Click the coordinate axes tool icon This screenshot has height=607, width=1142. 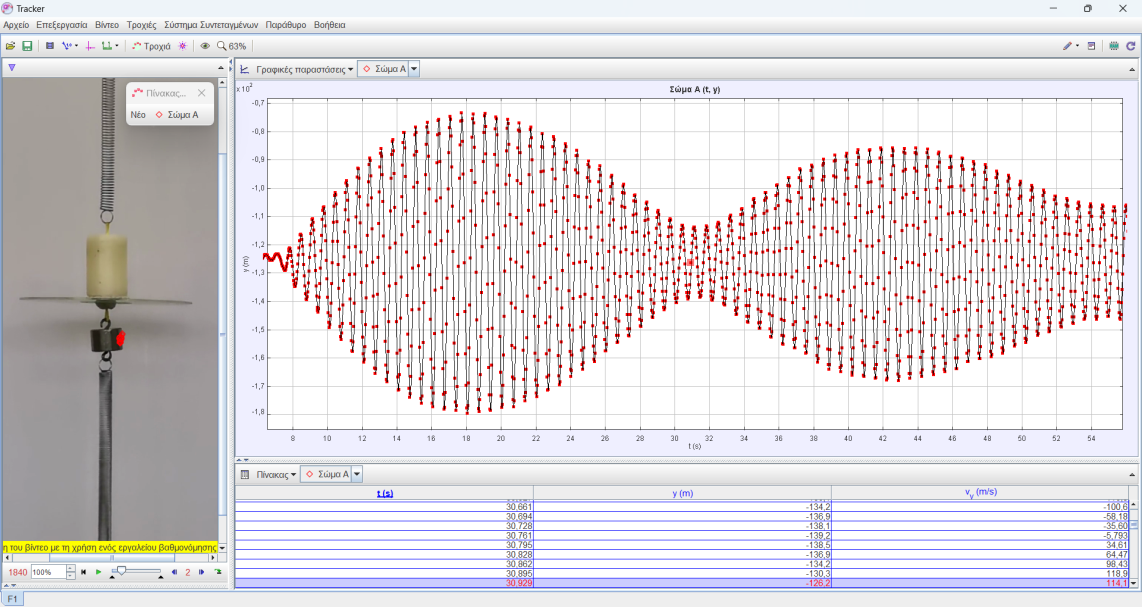(89, 46)
